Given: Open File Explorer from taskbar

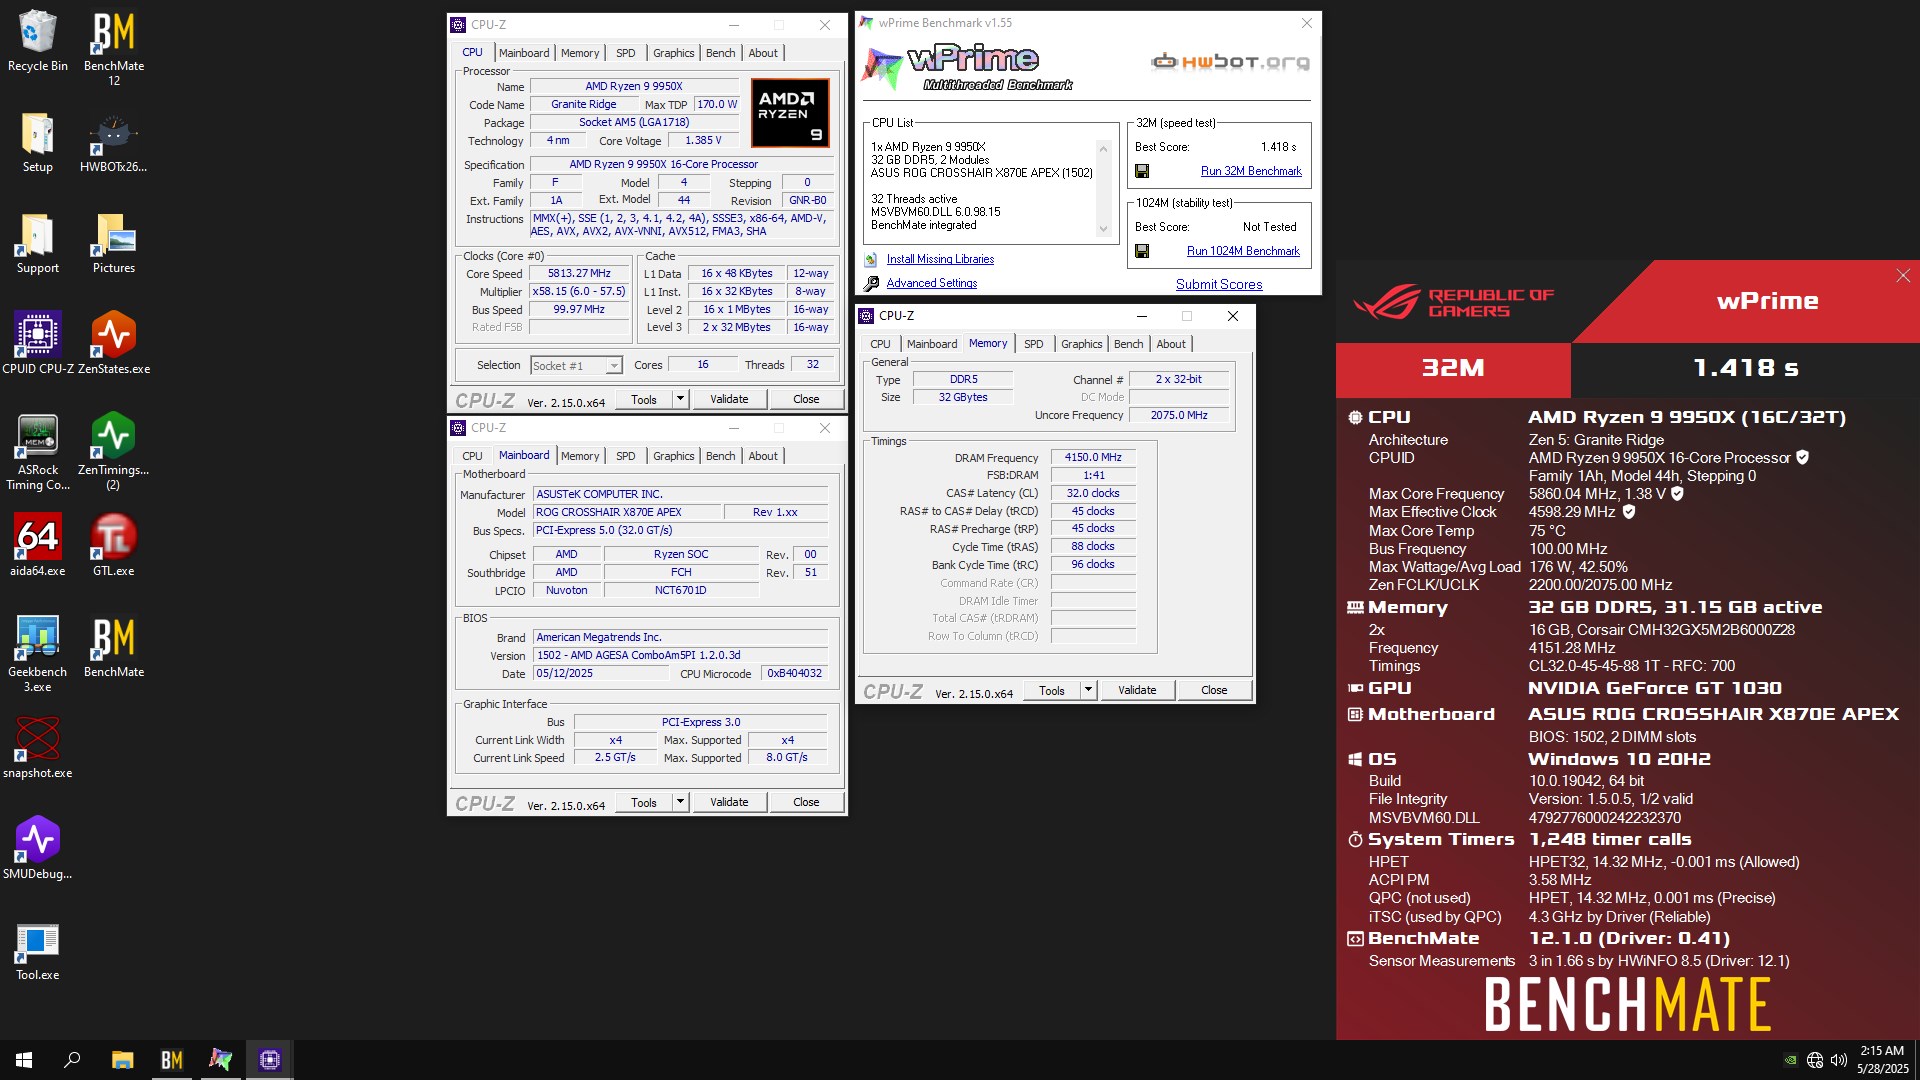Looking at the screenshot, I should (122, 1060).
